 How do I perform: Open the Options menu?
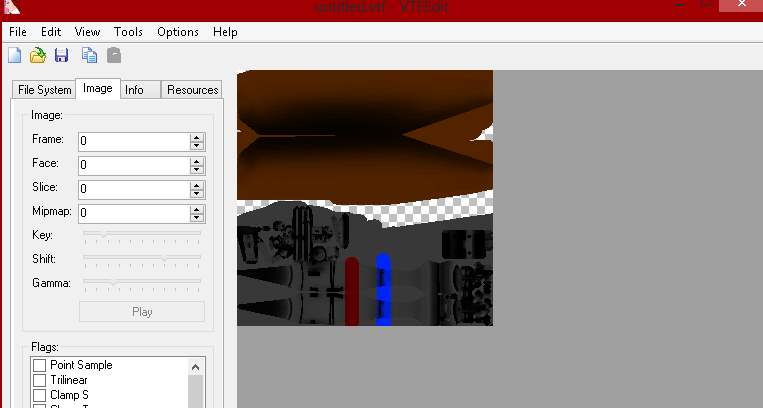178,32
